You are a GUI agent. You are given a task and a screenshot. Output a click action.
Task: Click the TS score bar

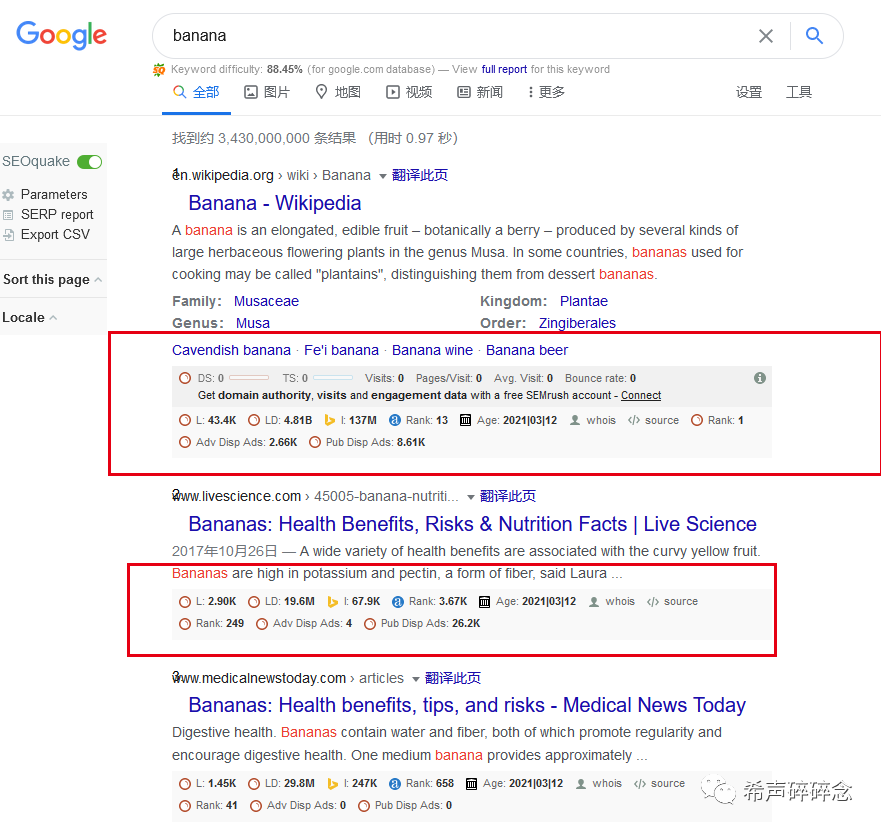[x=333, y=378]
